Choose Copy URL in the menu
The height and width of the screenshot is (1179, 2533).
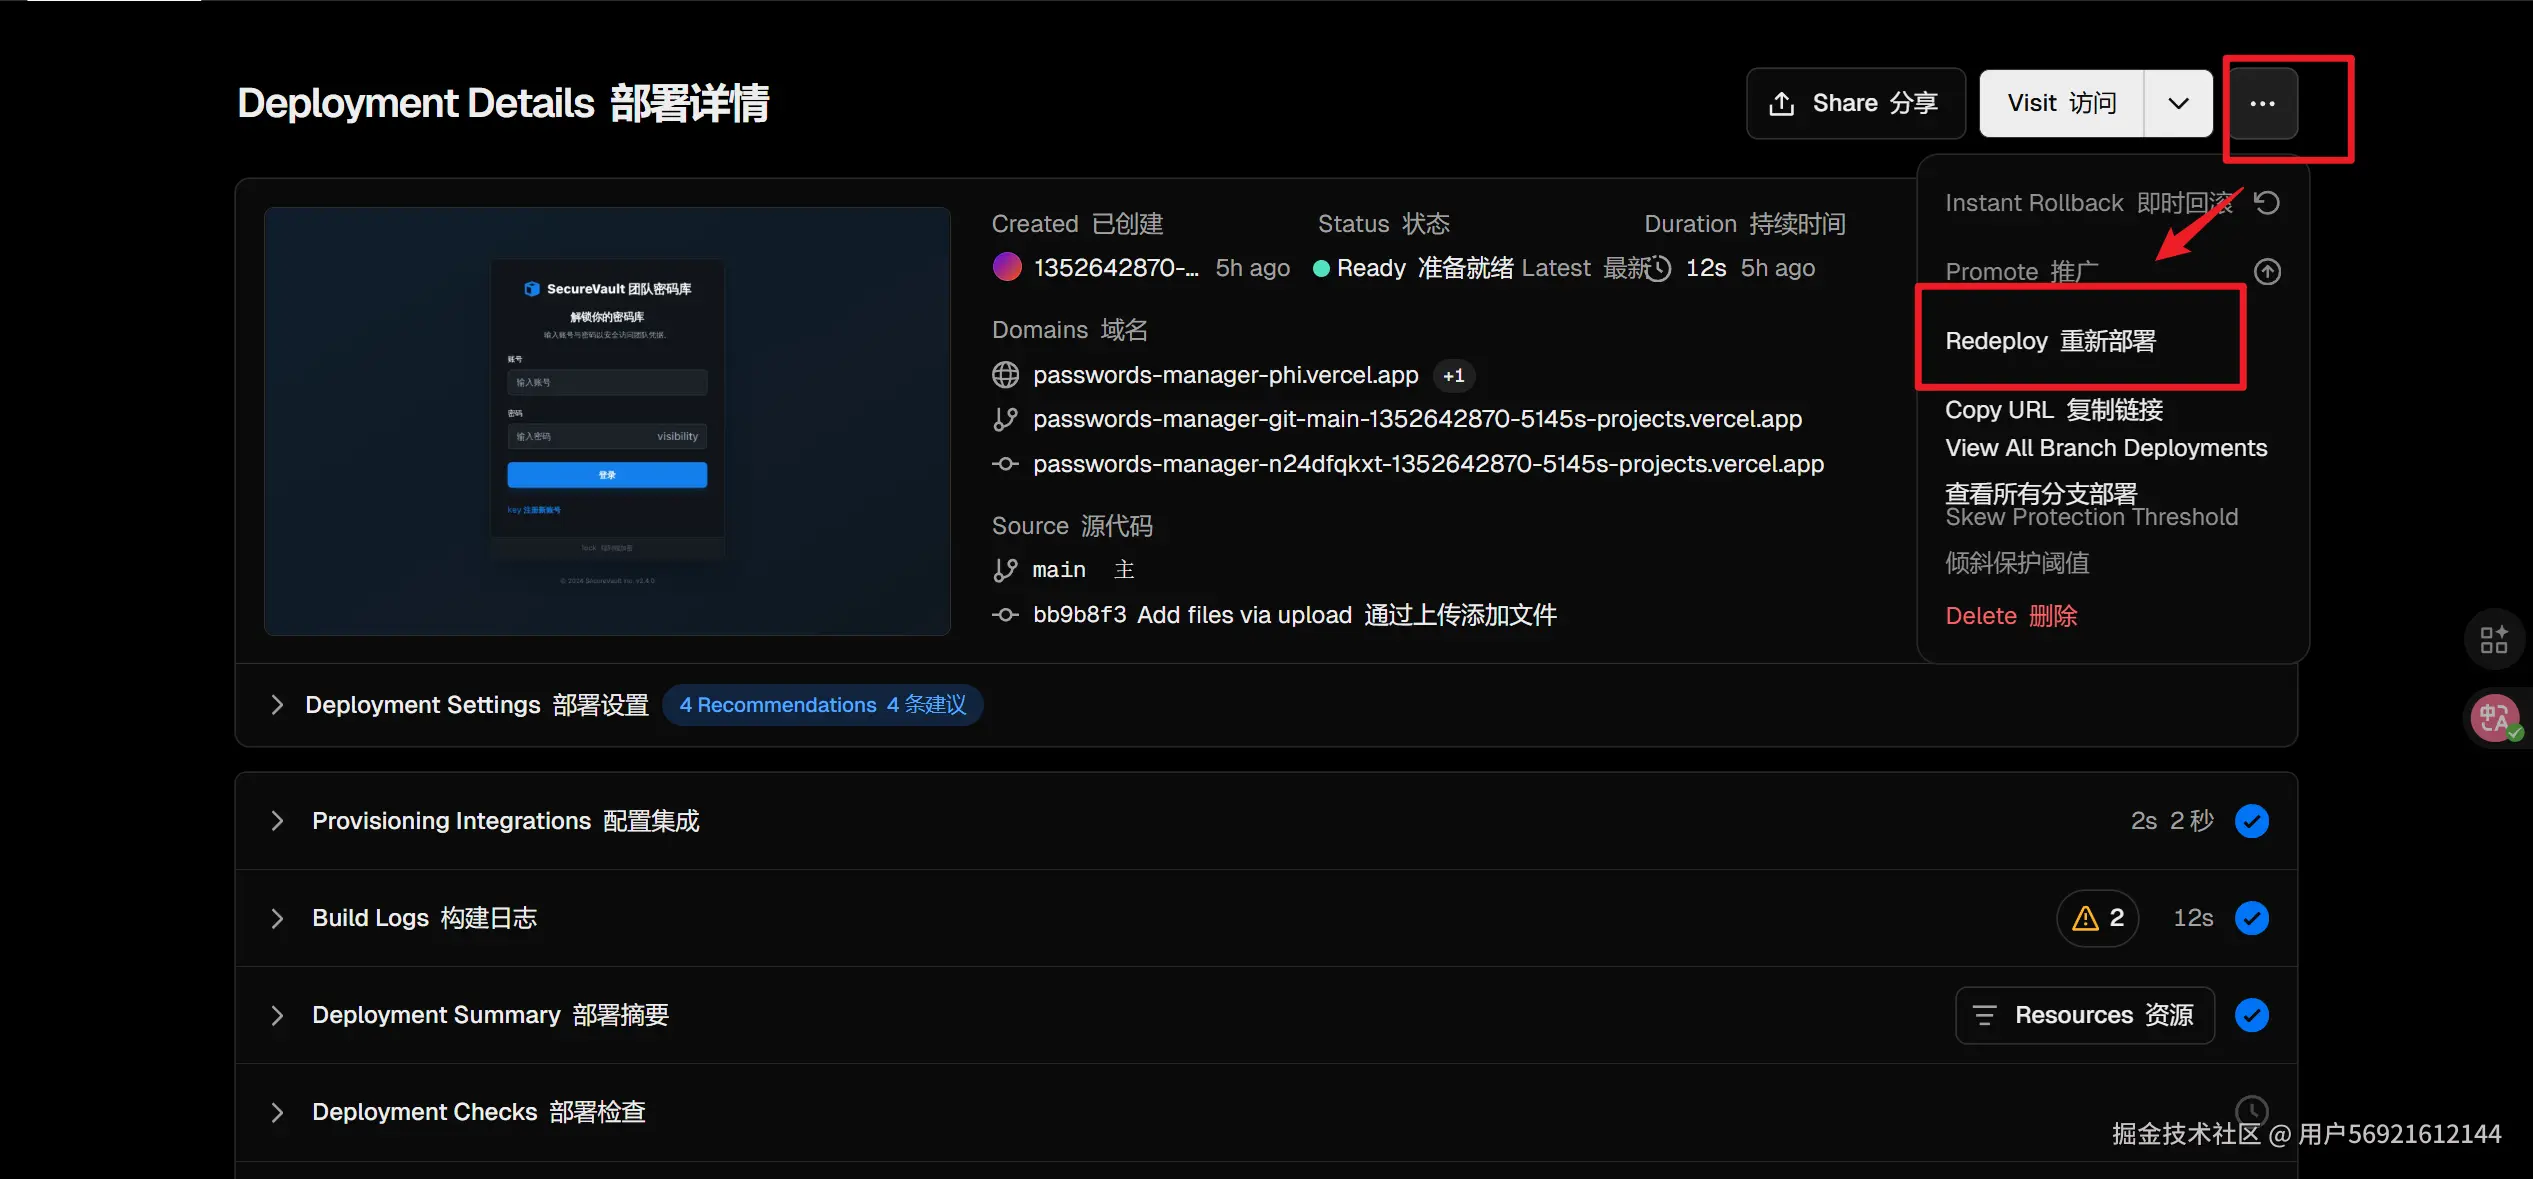pyautogui.click(x=2053, y=410)
